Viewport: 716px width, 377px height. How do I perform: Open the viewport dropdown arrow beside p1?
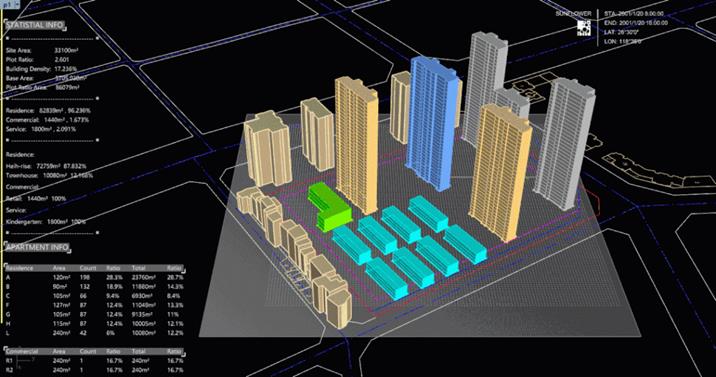pyautogui.click(x=17, y=4)
